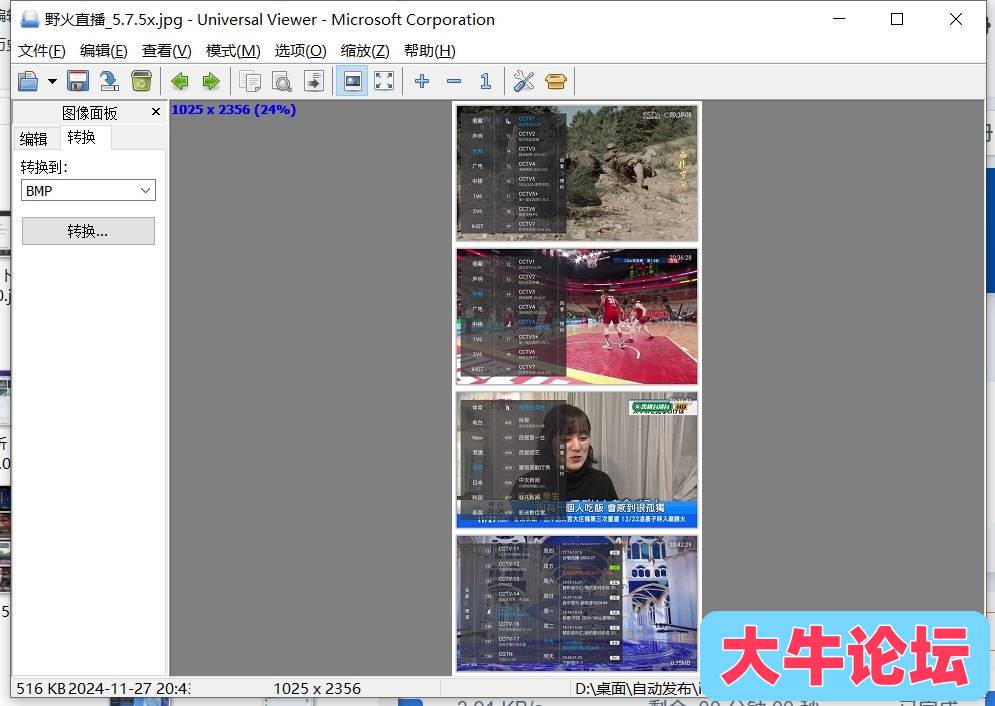This screenshot has width=995, height=706.
Task: Click the 转换到: label
Action: click(x=44, y=167)
